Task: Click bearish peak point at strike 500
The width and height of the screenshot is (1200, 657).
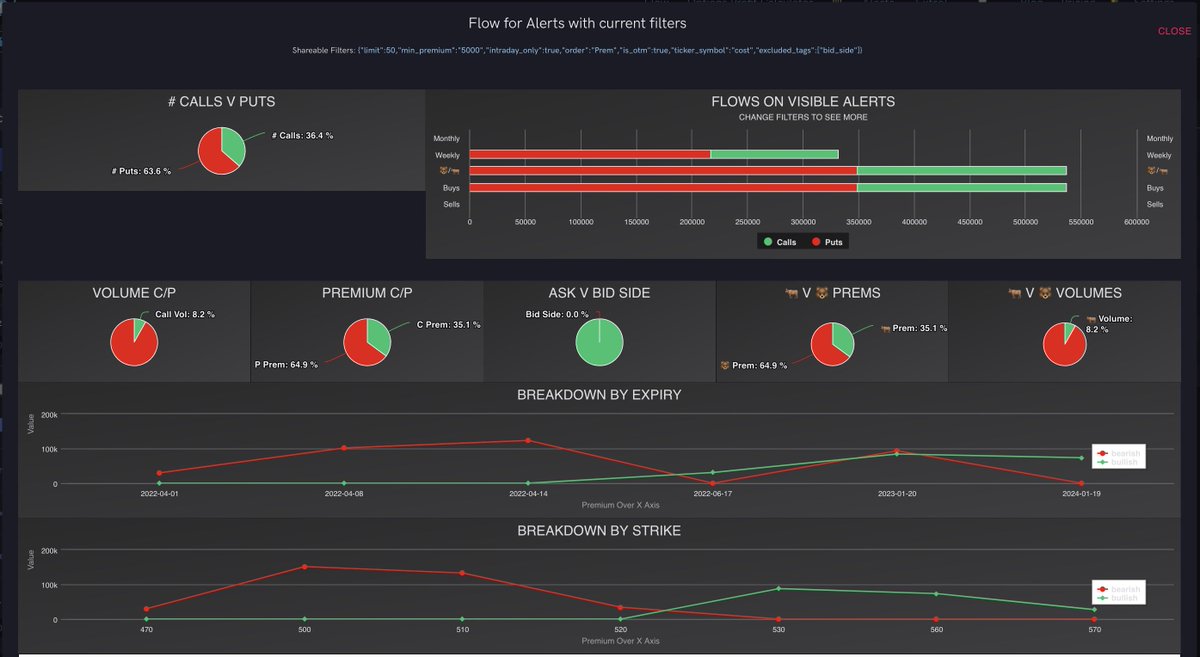Action: coord(304,566)
